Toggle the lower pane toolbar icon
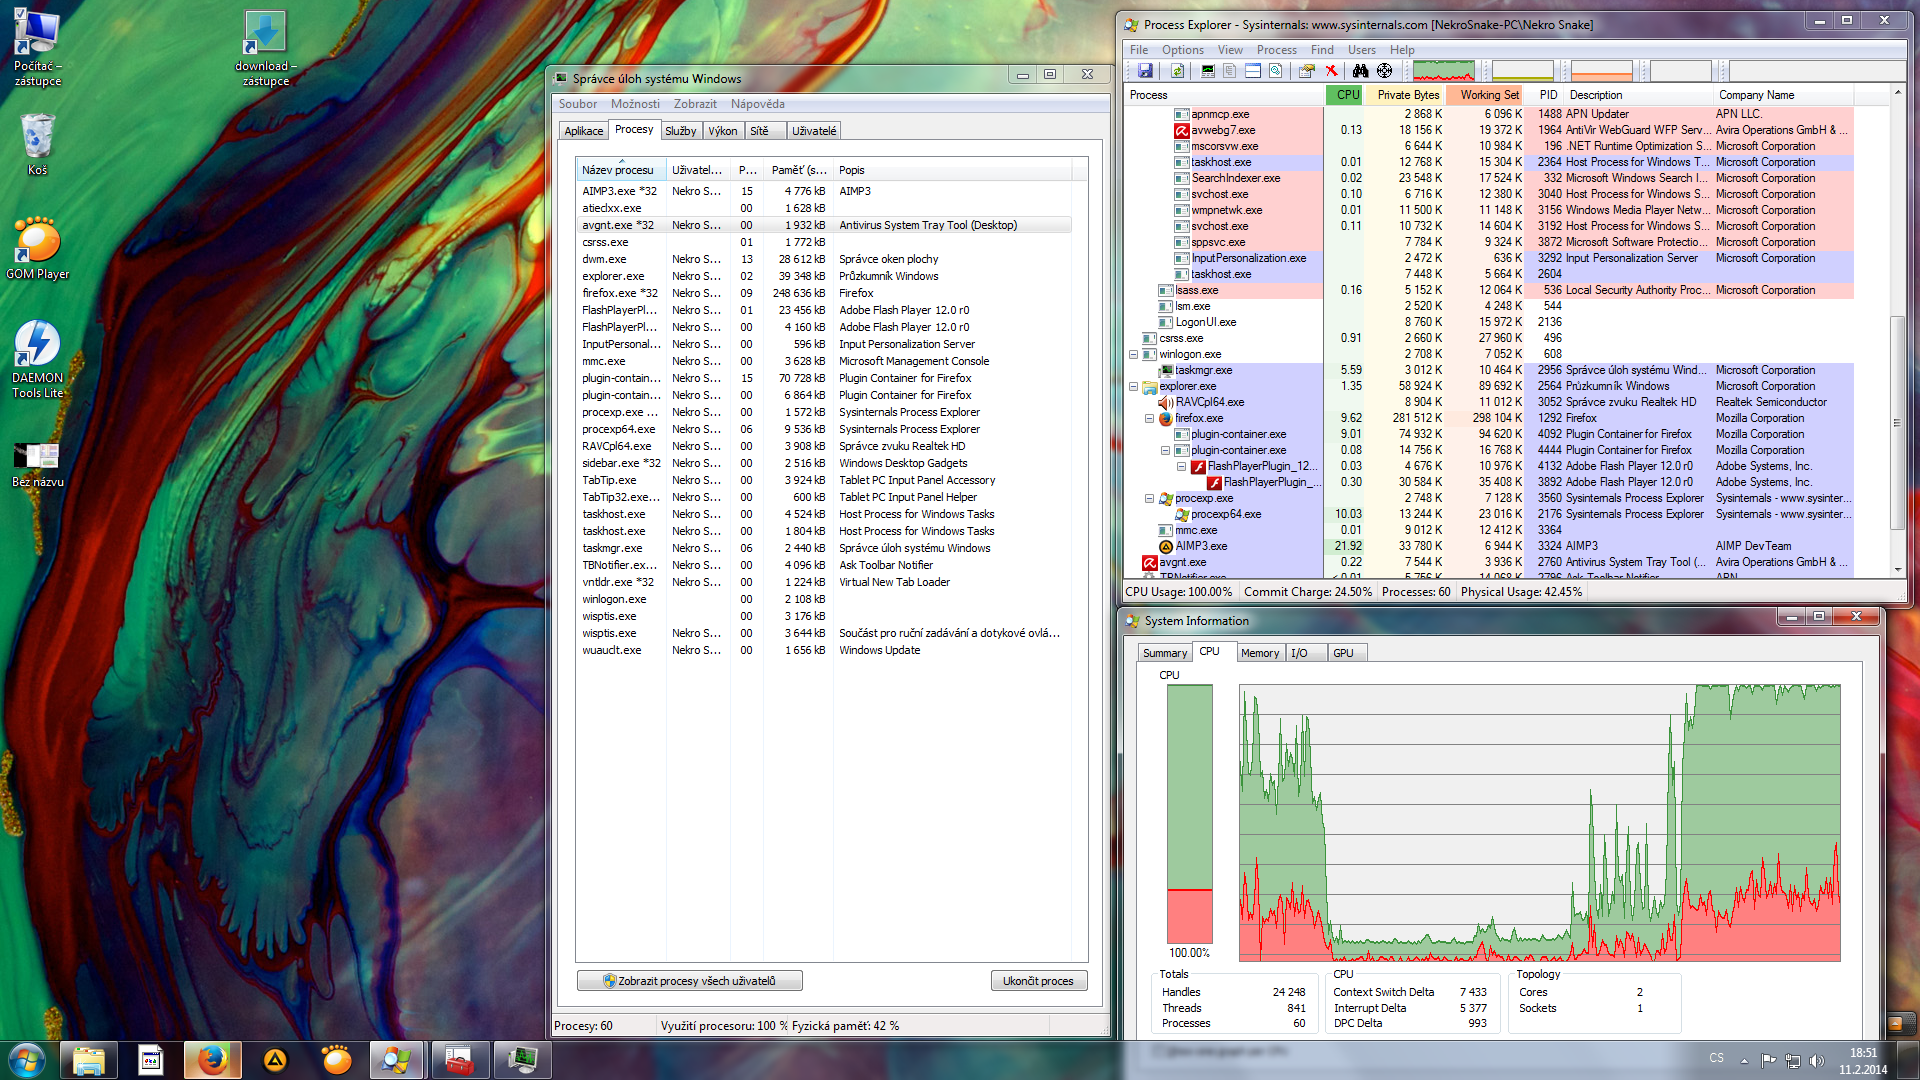 pyautogui.click(x=1252, y=71)
